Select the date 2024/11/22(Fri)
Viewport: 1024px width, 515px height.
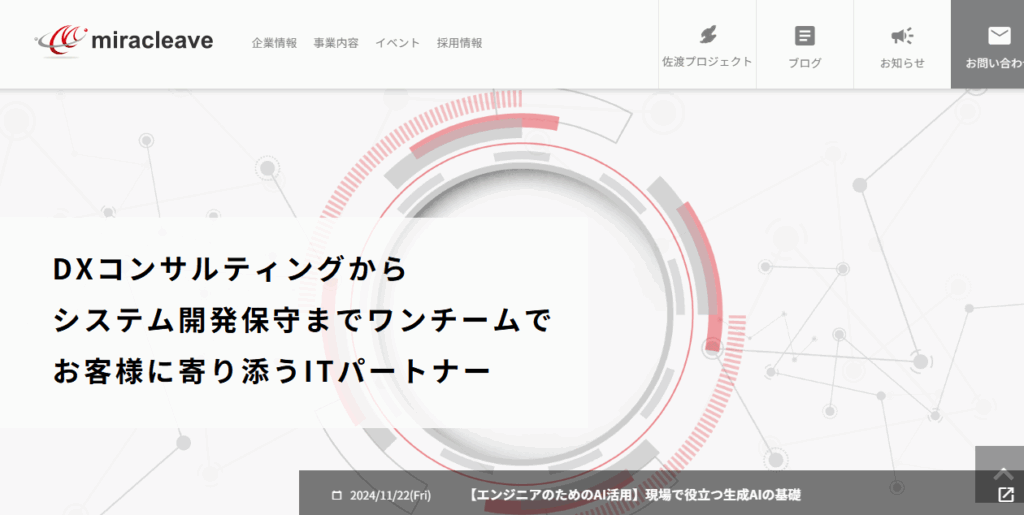391,495
